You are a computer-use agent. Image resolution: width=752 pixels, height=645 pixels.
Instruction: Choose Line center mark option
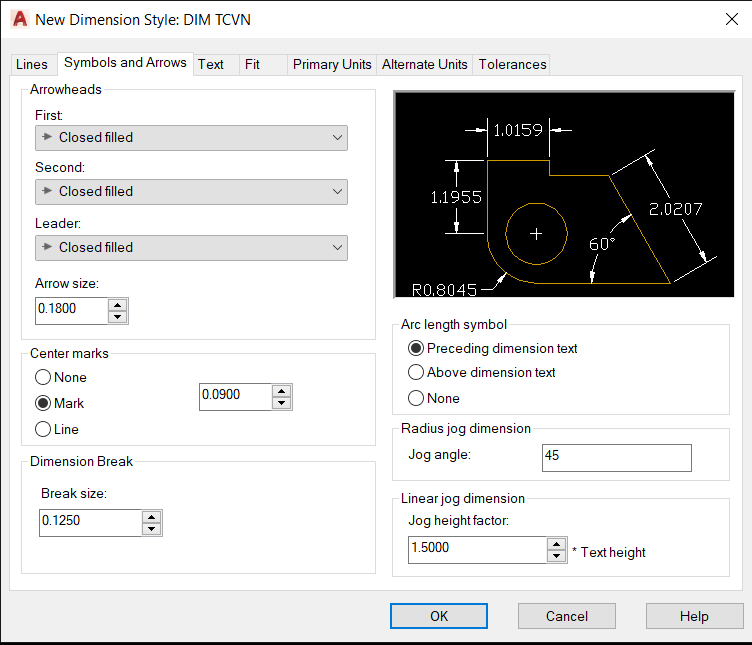pyautogui.click(x=43, y=429)
